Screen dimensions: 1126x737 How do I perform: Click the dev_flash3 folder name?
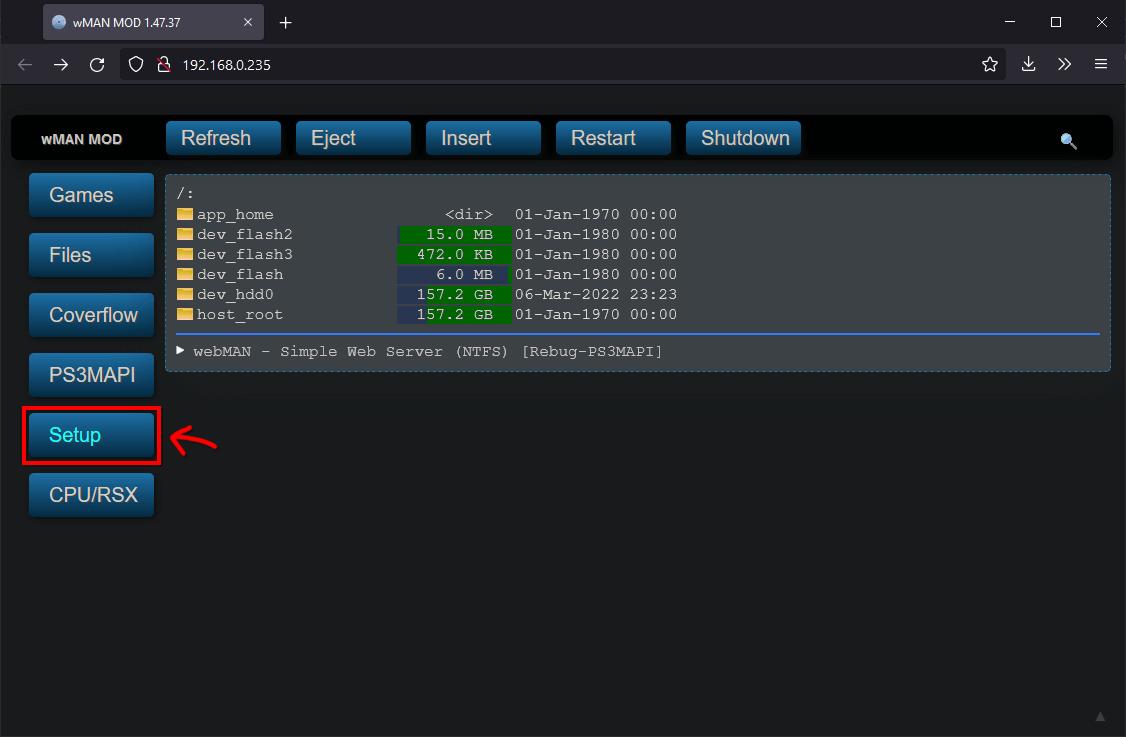tap(245, 254)
